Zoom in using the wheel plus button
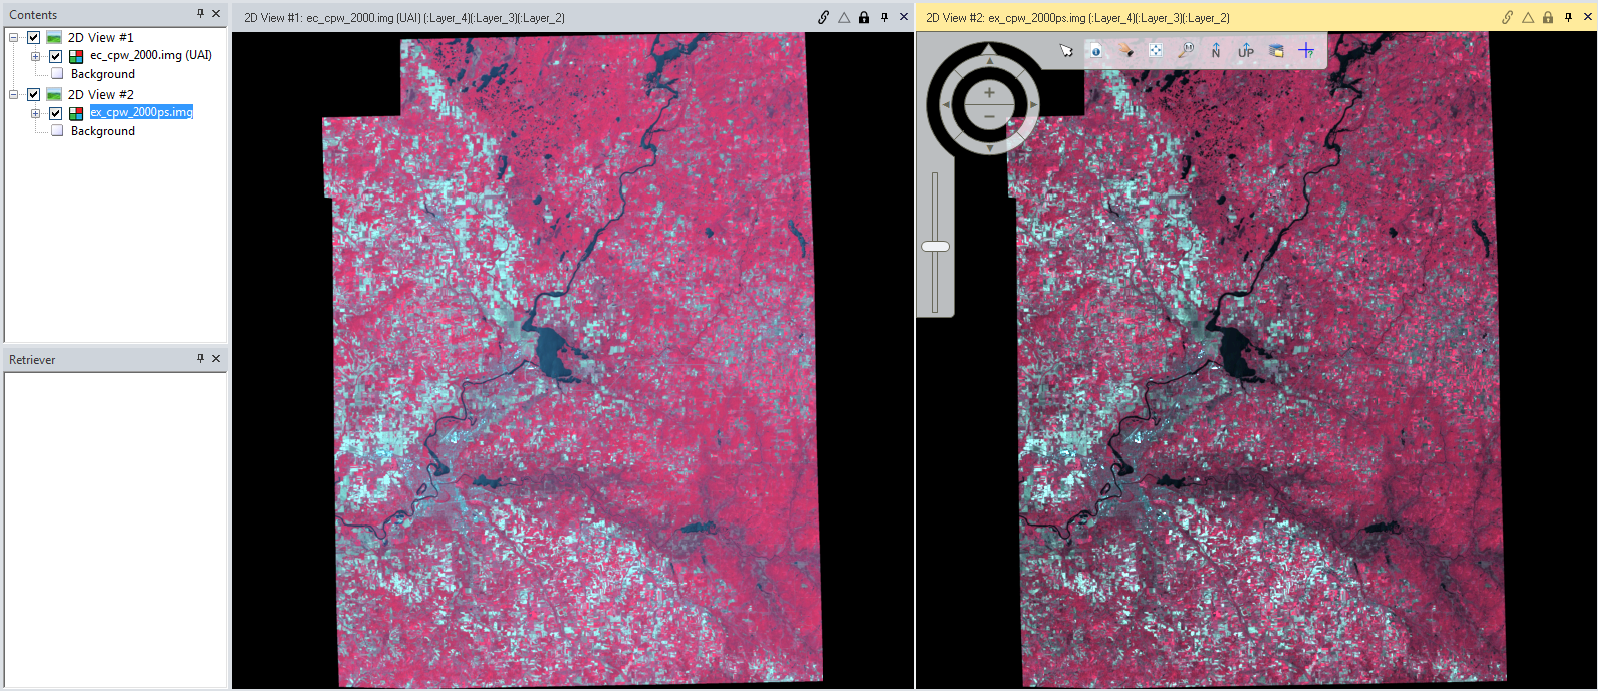1598x691 pixels. pos(989,92)
